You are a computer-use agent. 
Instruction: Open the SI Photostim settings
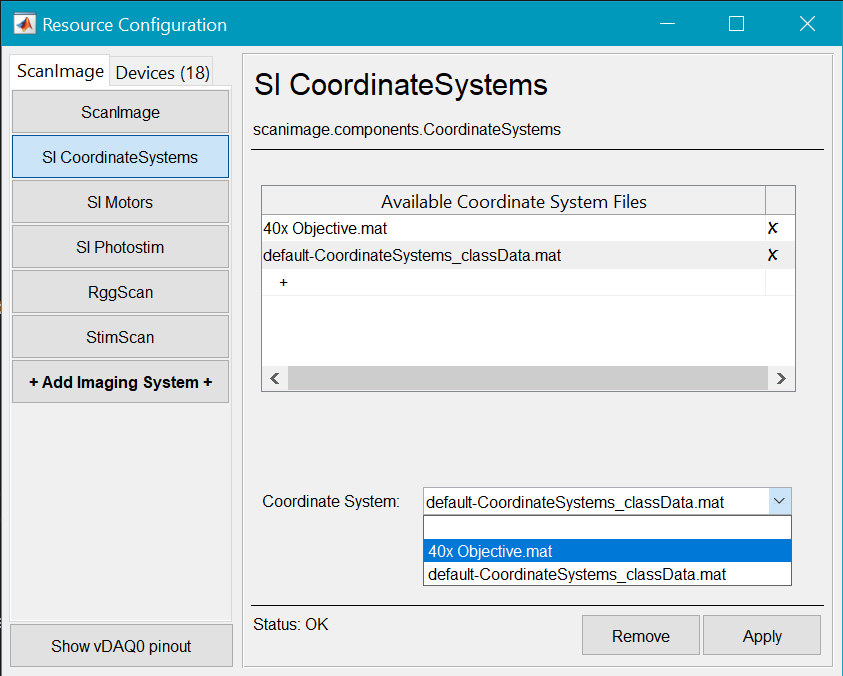(120, 247)
